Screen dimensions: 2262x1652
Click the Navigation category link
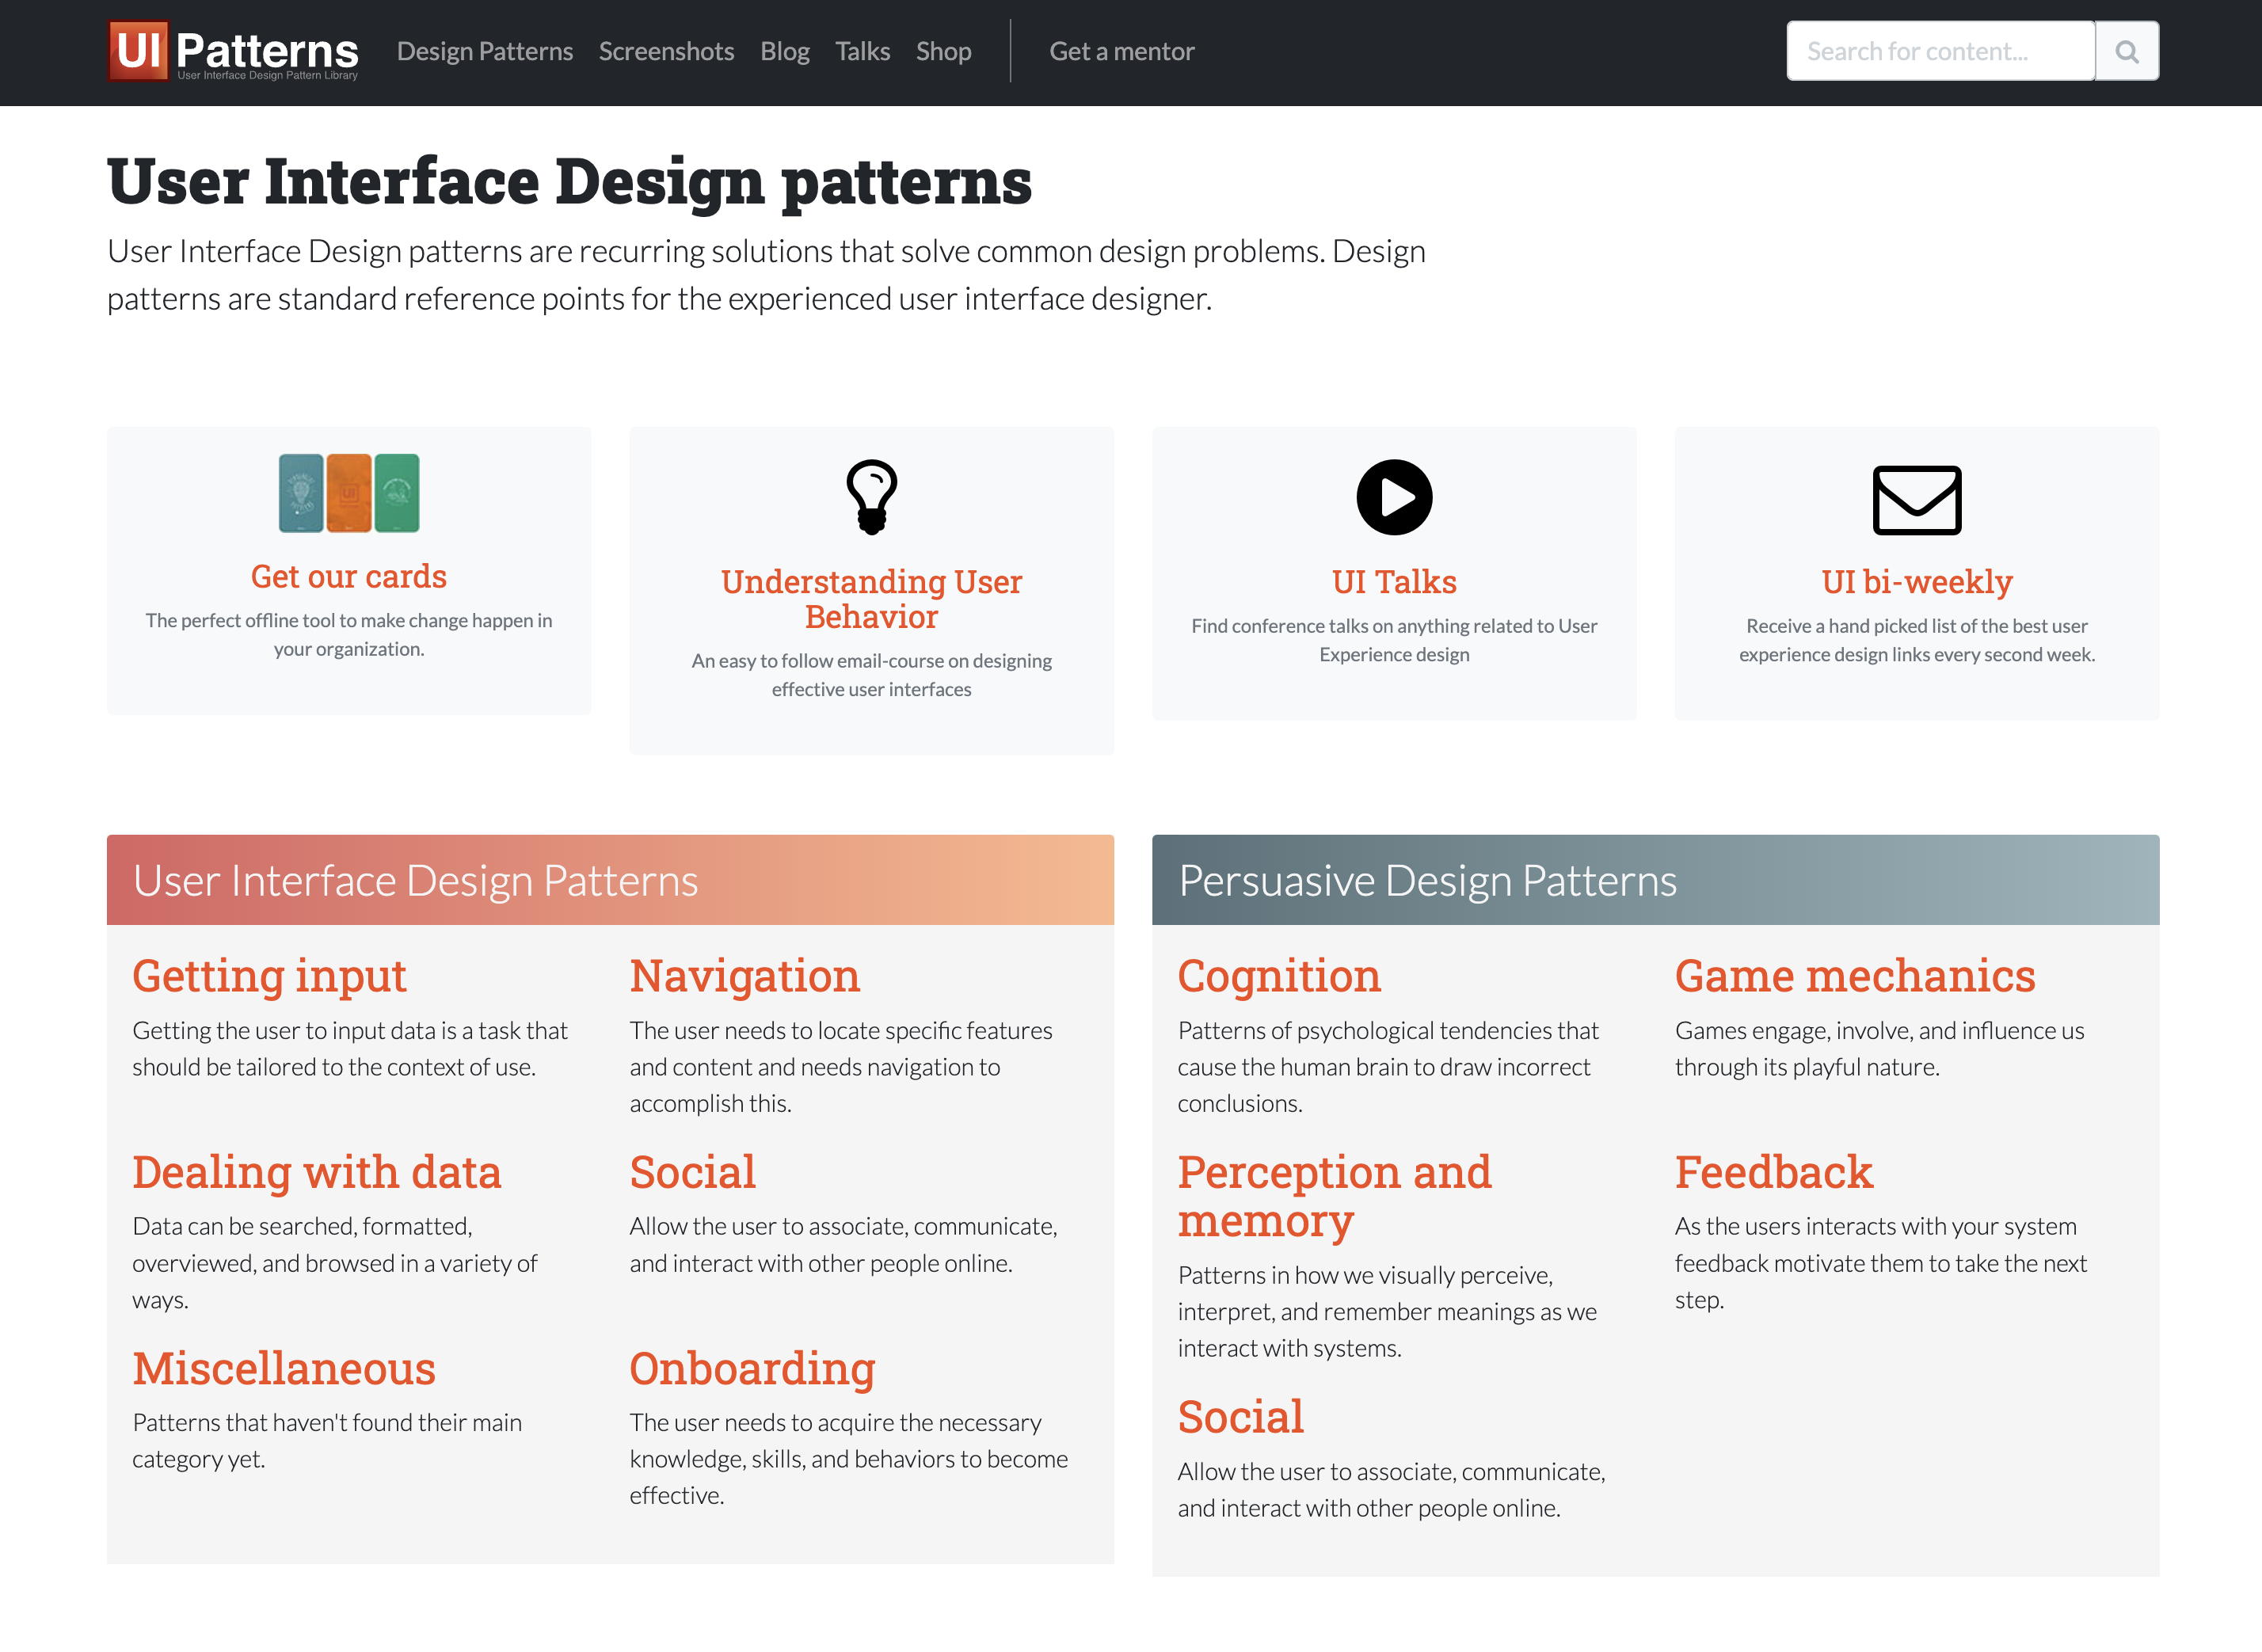pyautogui.click(x=746, y=974)
